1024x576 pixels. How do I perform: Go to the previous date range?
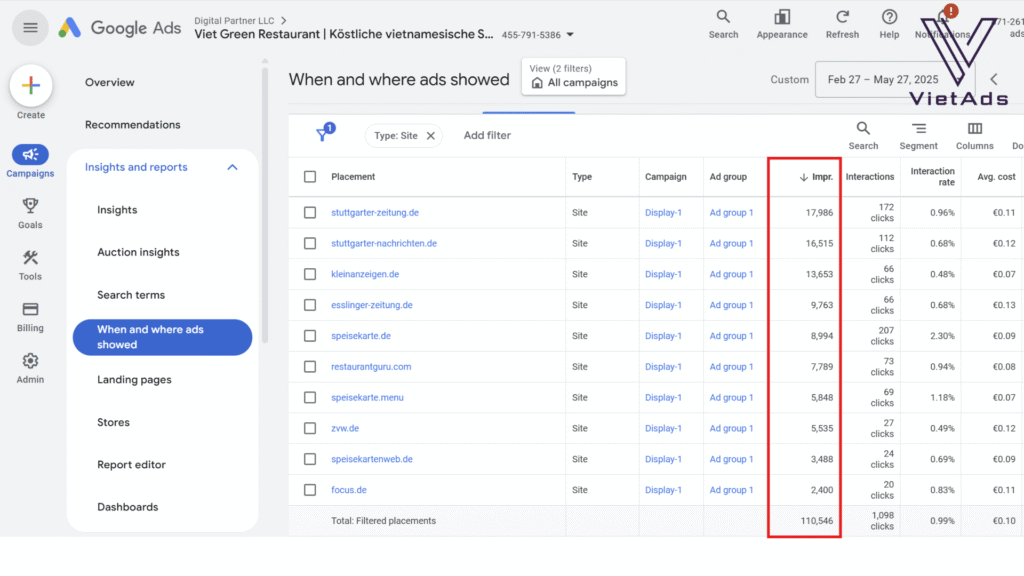(993, 80)
